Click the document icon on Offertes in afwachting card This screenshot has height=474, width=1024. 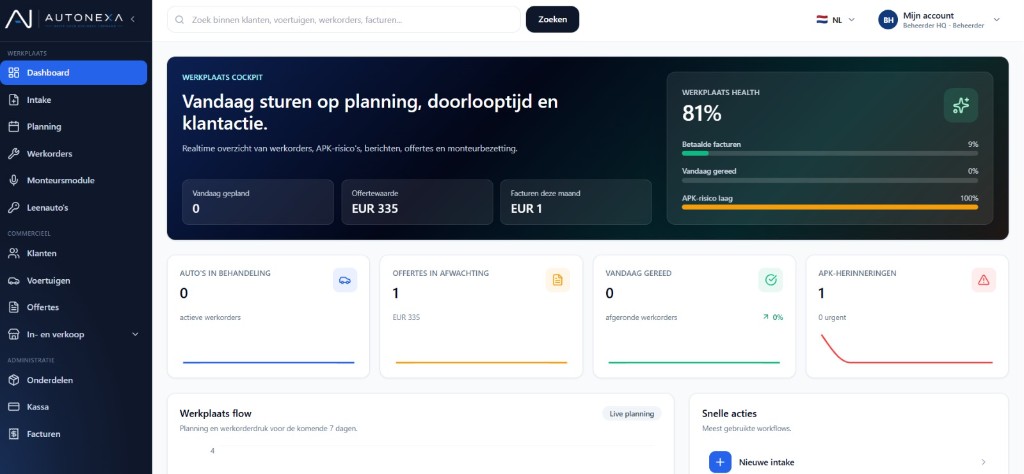[x=558, y=280]
